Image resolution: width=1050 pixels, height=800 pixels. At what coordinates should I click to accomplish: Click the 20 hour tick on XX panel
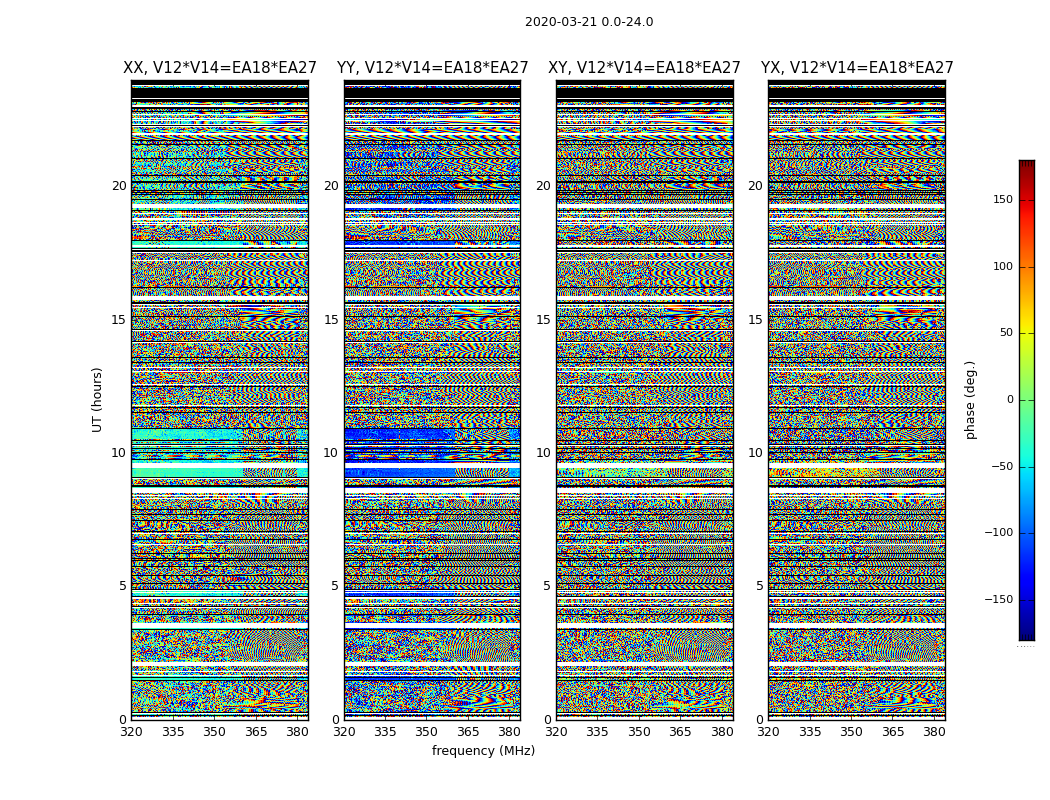(x=119, y=186)
